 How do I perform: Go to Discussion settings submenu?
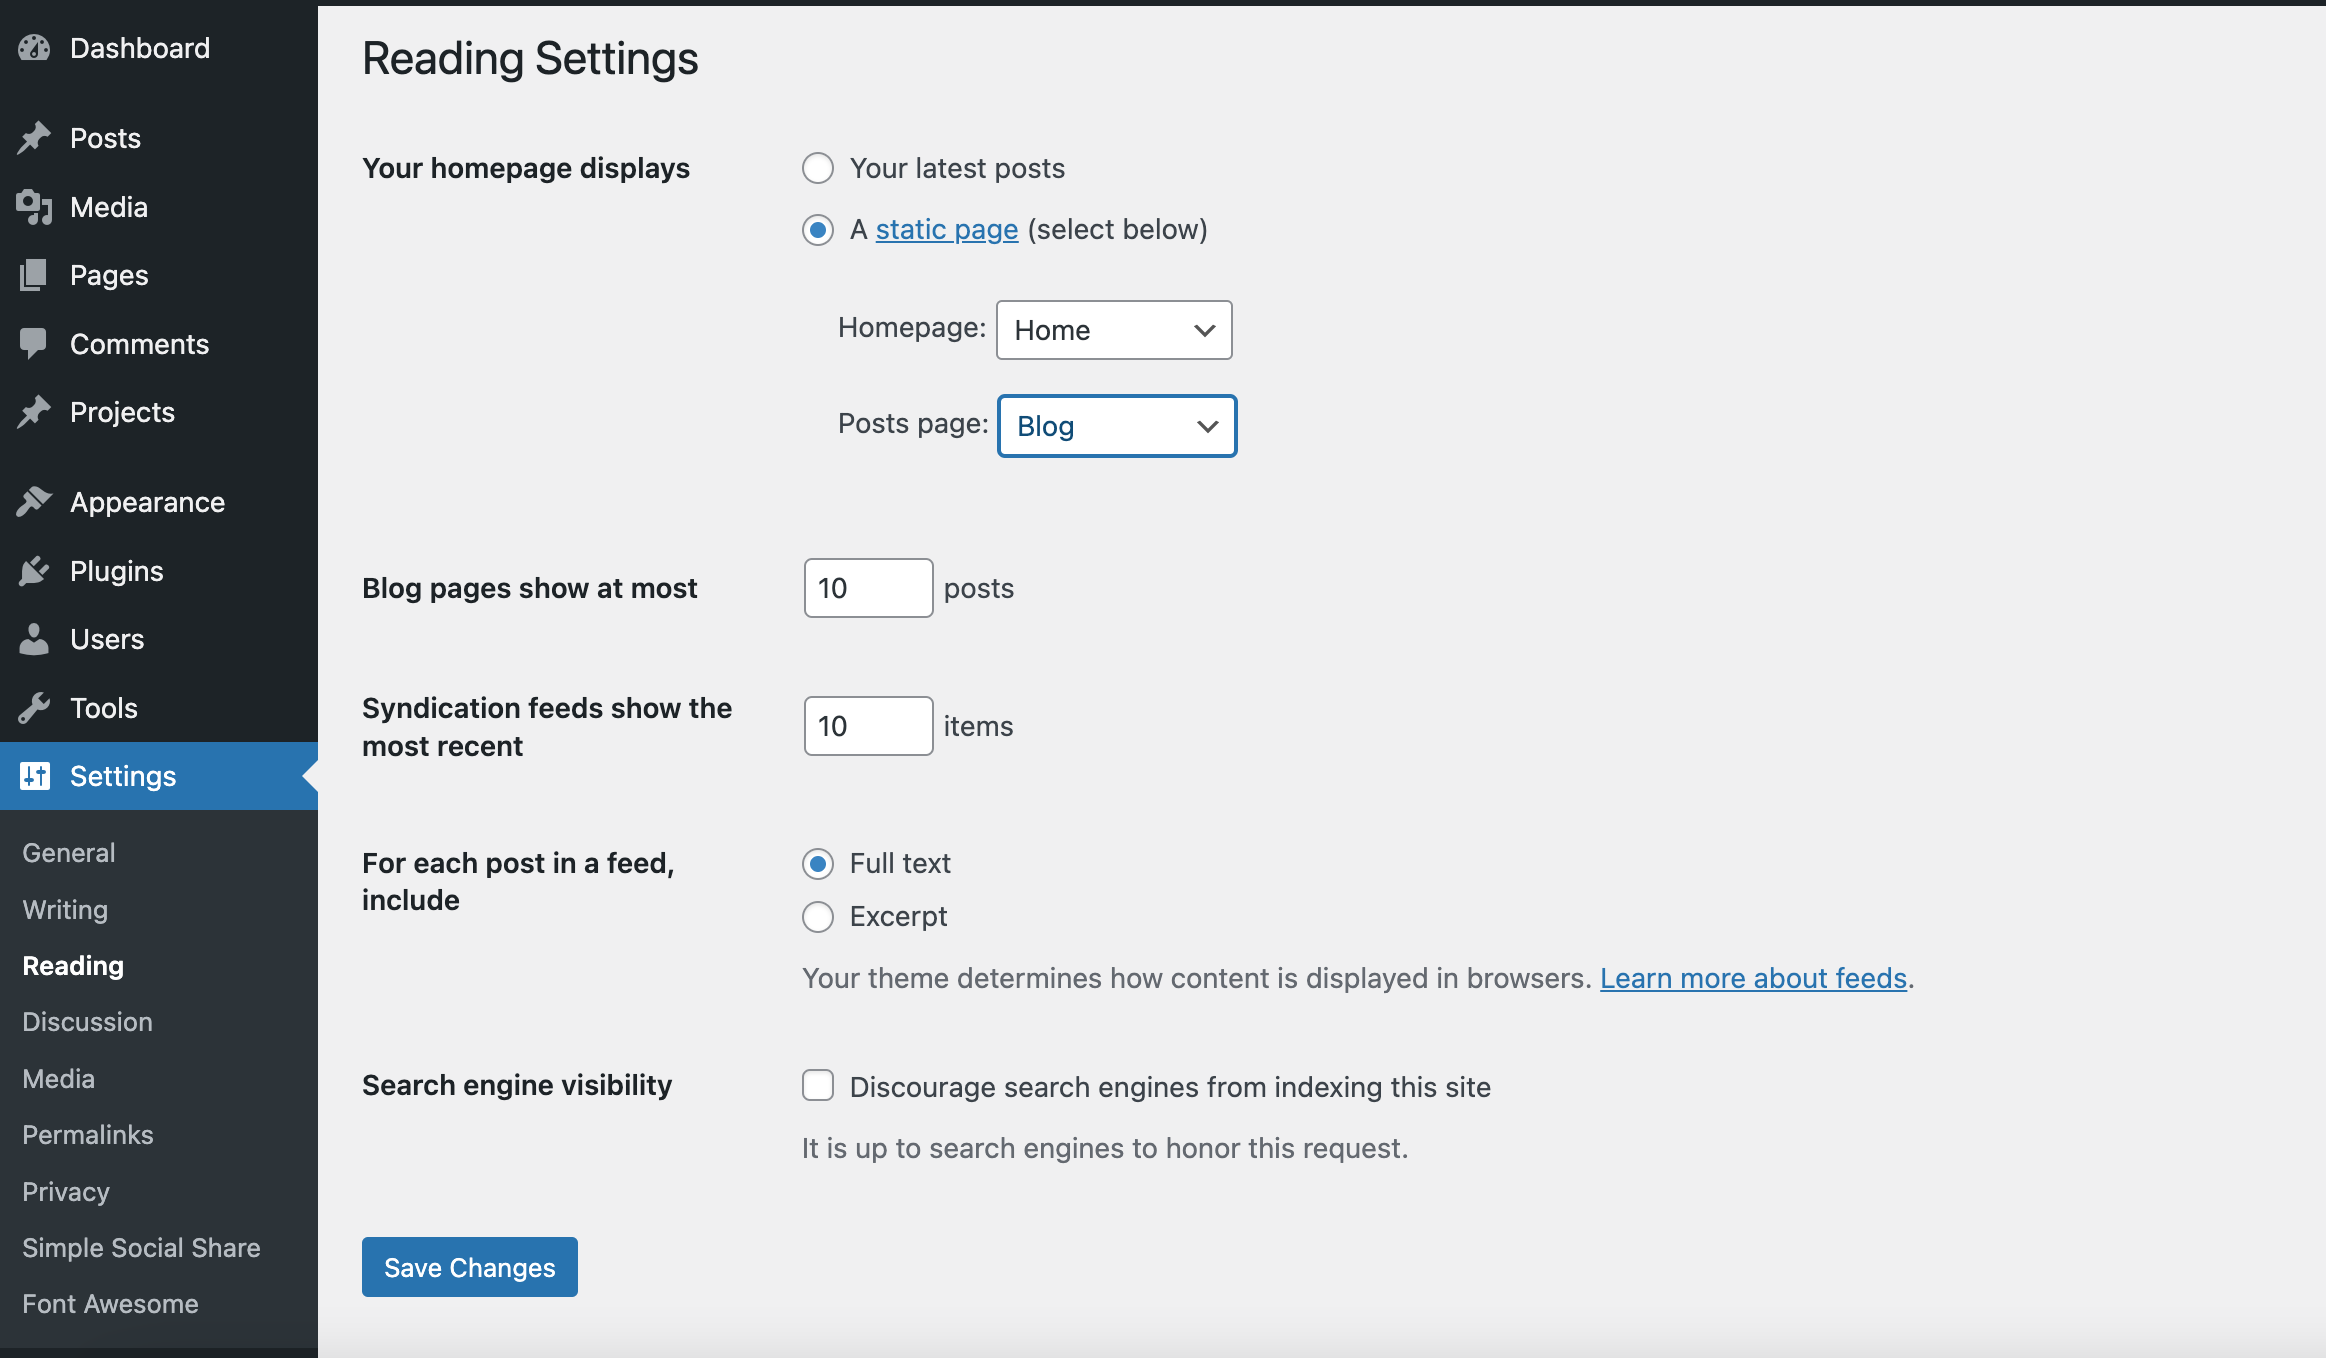[x=87, y=1022]
